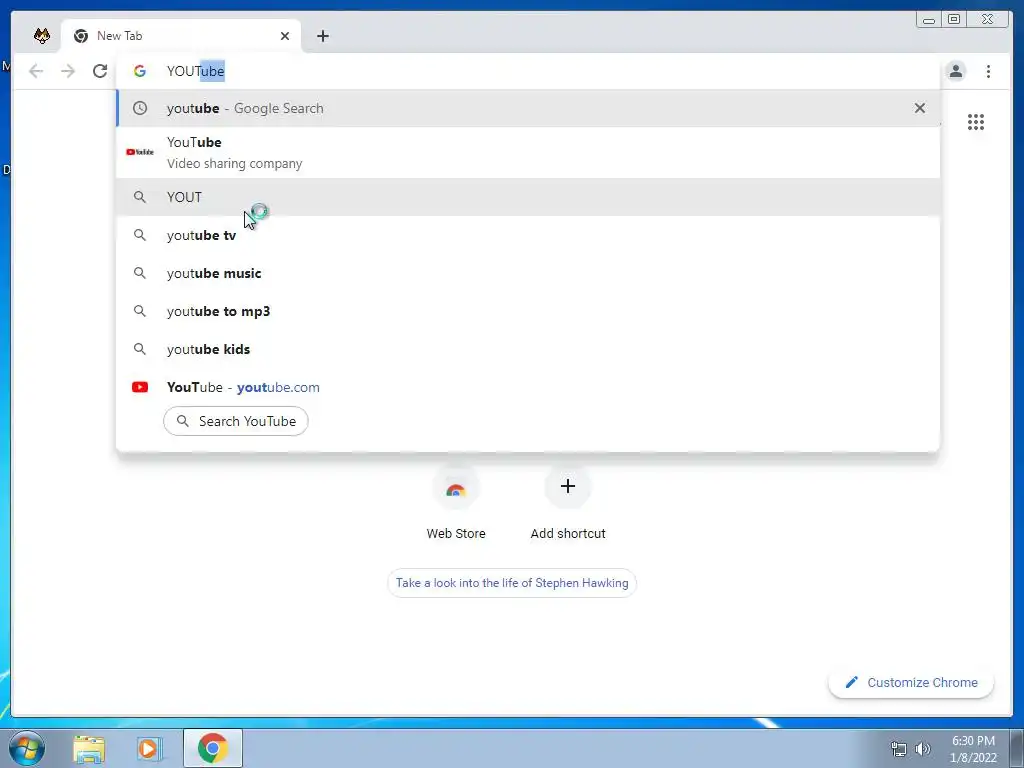Open the network tray icon

[899, 749]
